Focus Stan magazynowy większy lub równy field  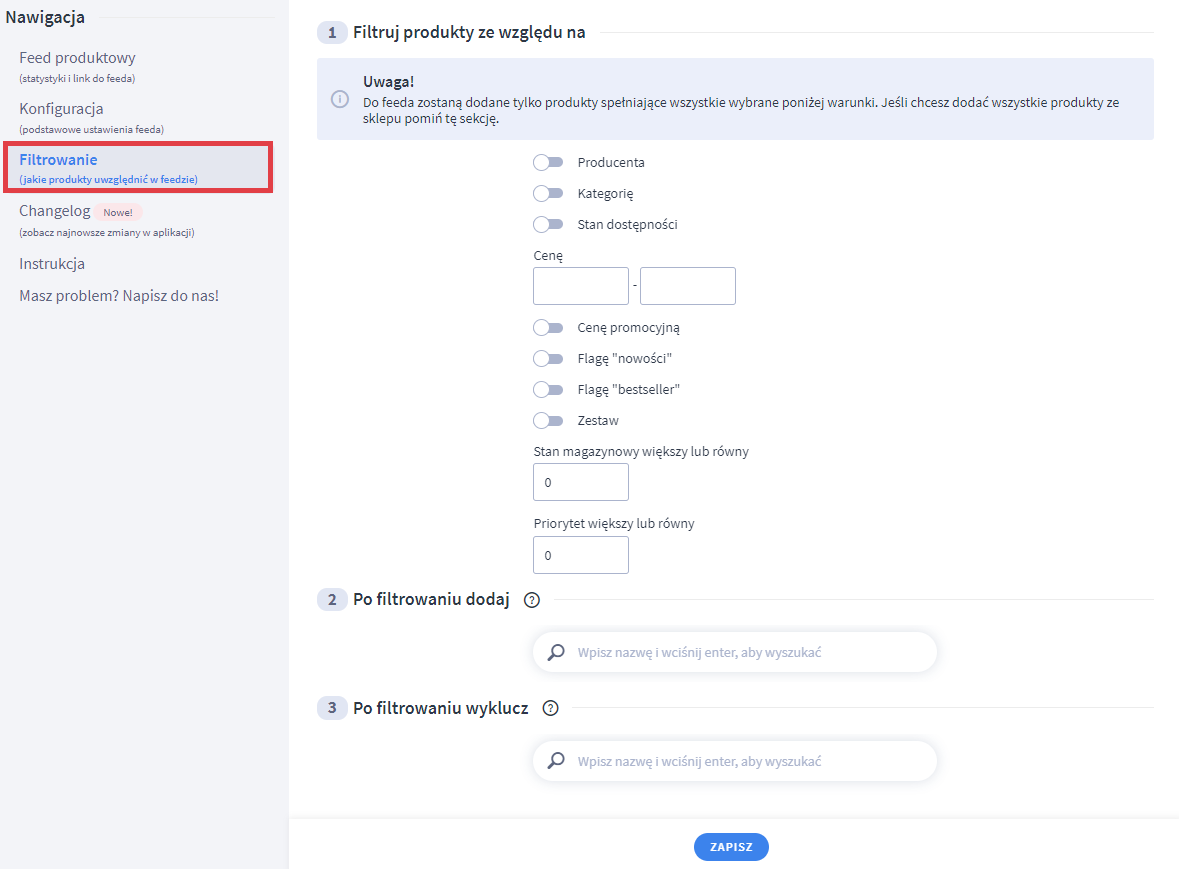coord(581,482)
